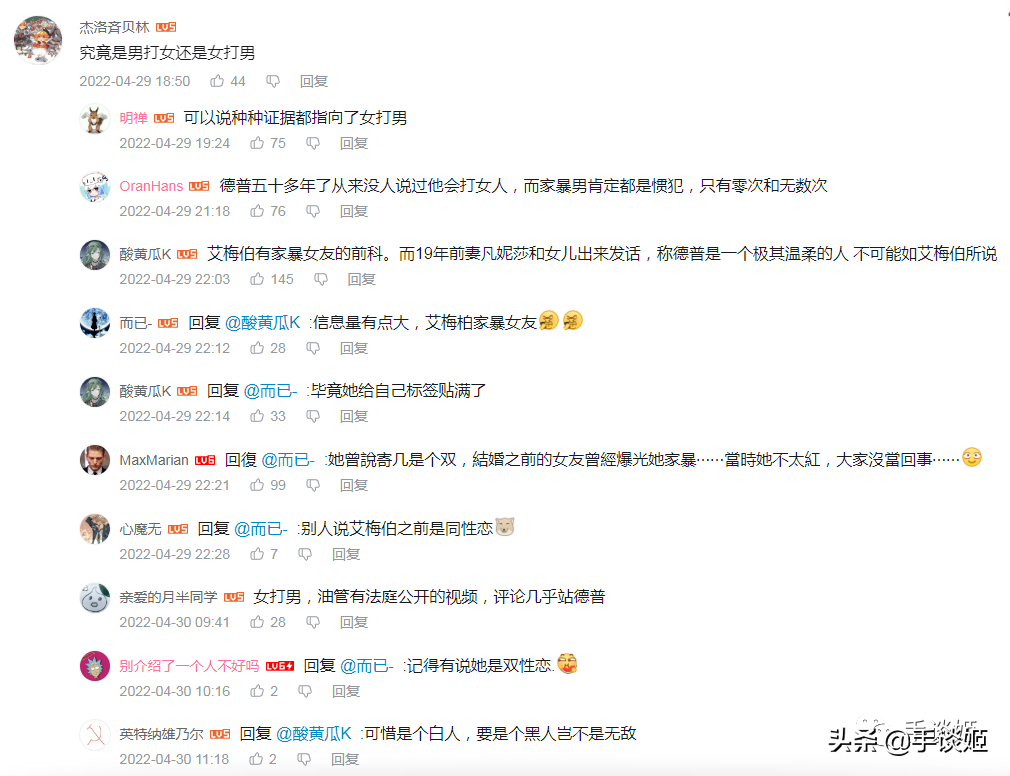Click 回复 under 英特纳雄乃尔's comment
Image resolution: width=1010 pixels, height=776 pixels.
(345, 759)
